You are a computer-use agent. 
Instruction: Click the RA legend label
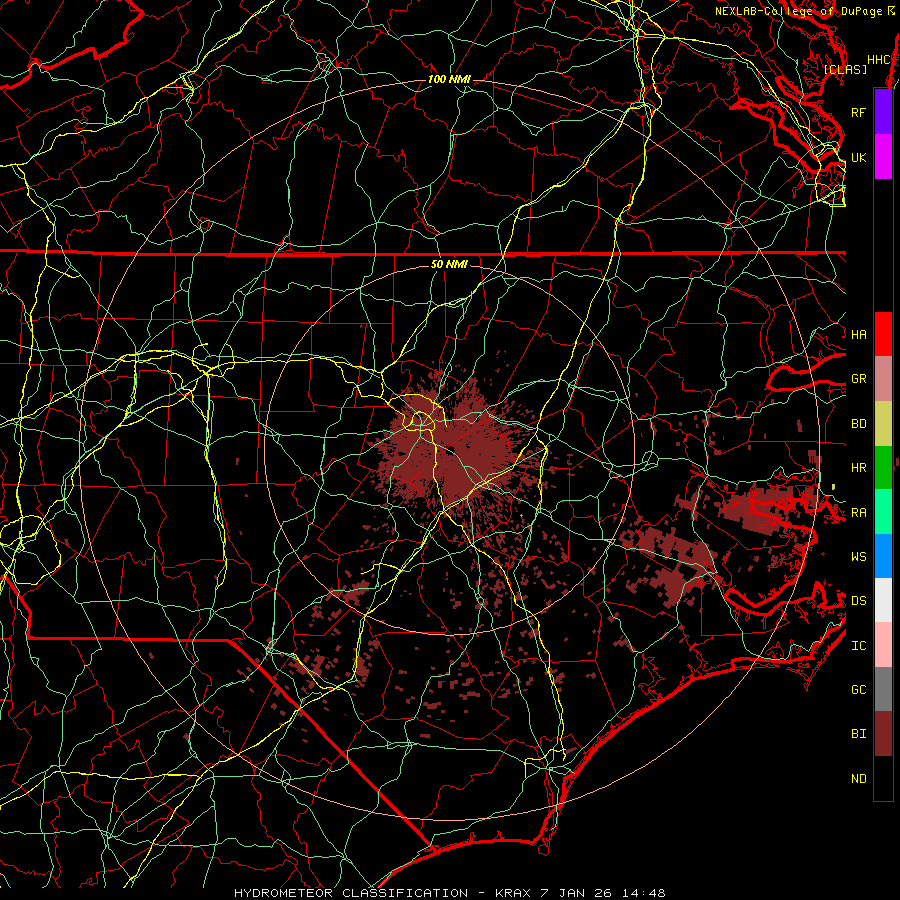pos(858,513)
